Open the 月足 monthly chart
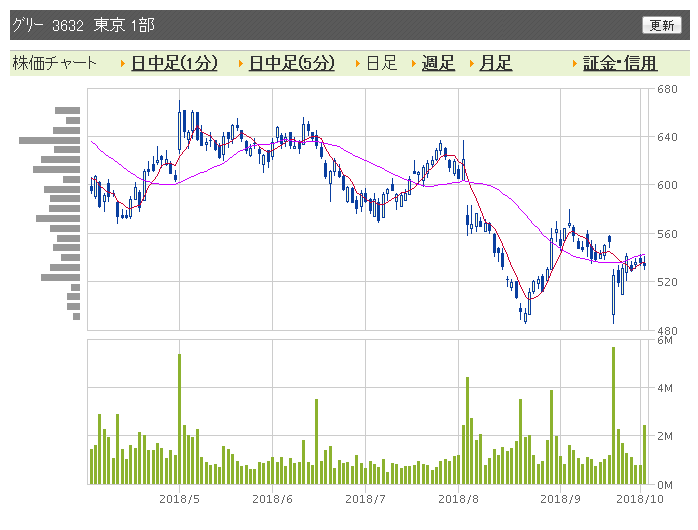The height and width of the screenshot is (530, 698). click(x=495, y=63)
